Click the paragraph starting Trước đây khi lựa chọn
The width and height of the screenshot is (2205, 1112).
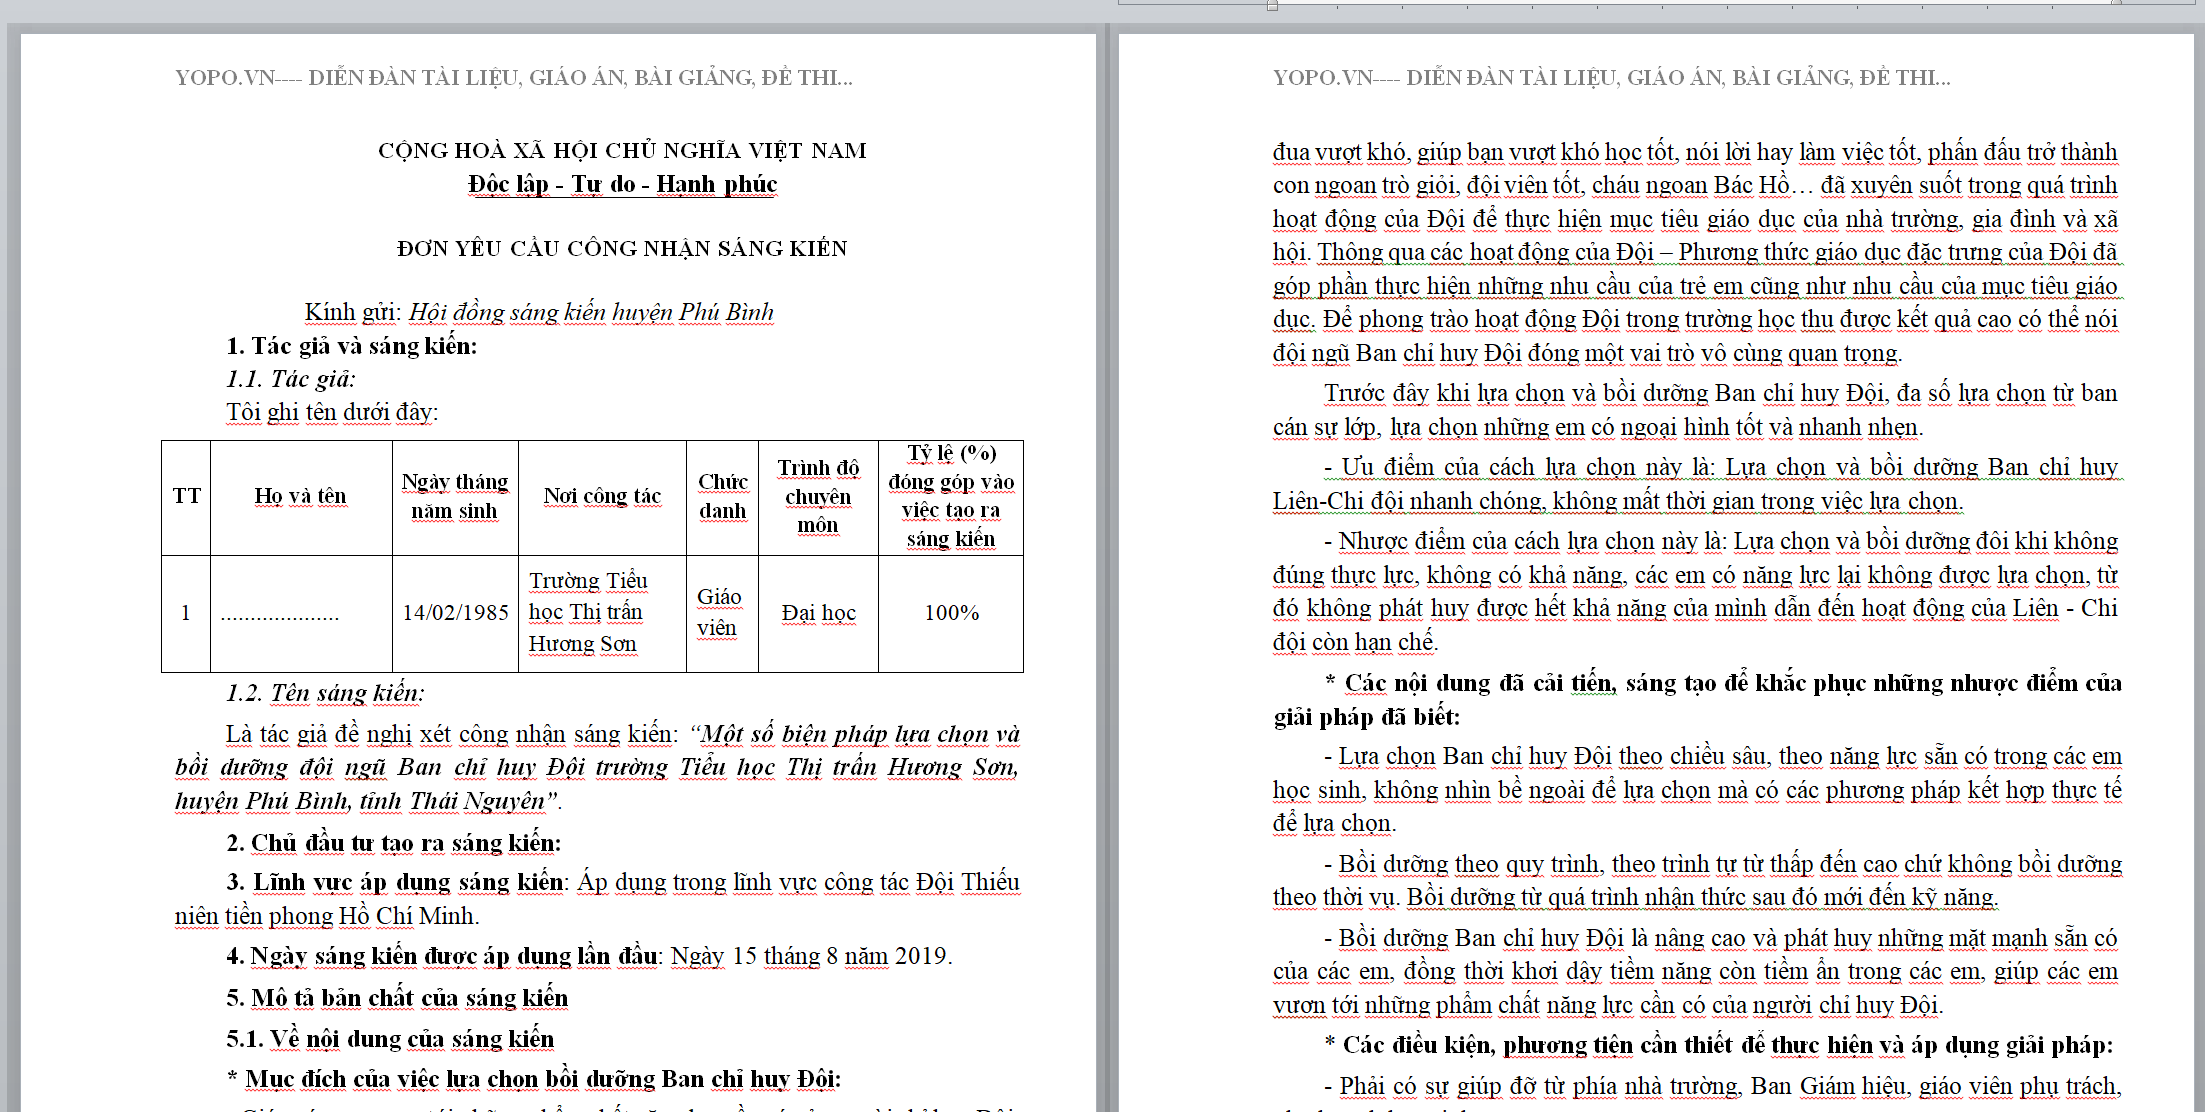click(1695, 410)
